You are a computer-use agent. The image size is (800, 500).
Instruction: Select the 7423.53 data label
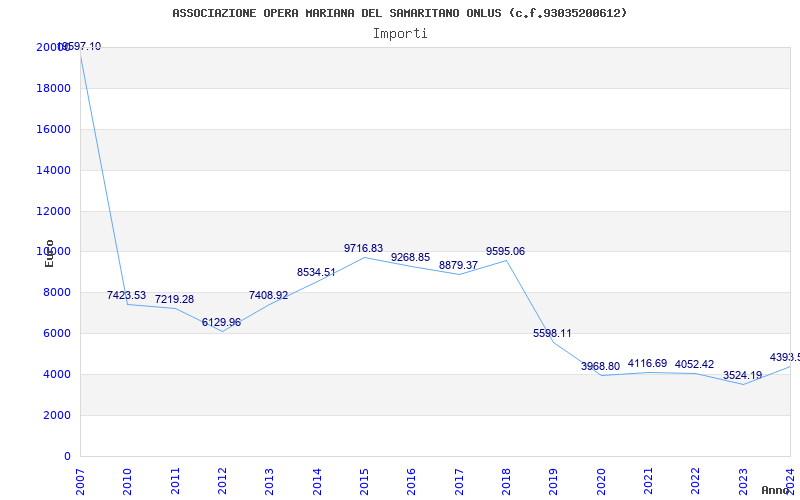(127, 295)
